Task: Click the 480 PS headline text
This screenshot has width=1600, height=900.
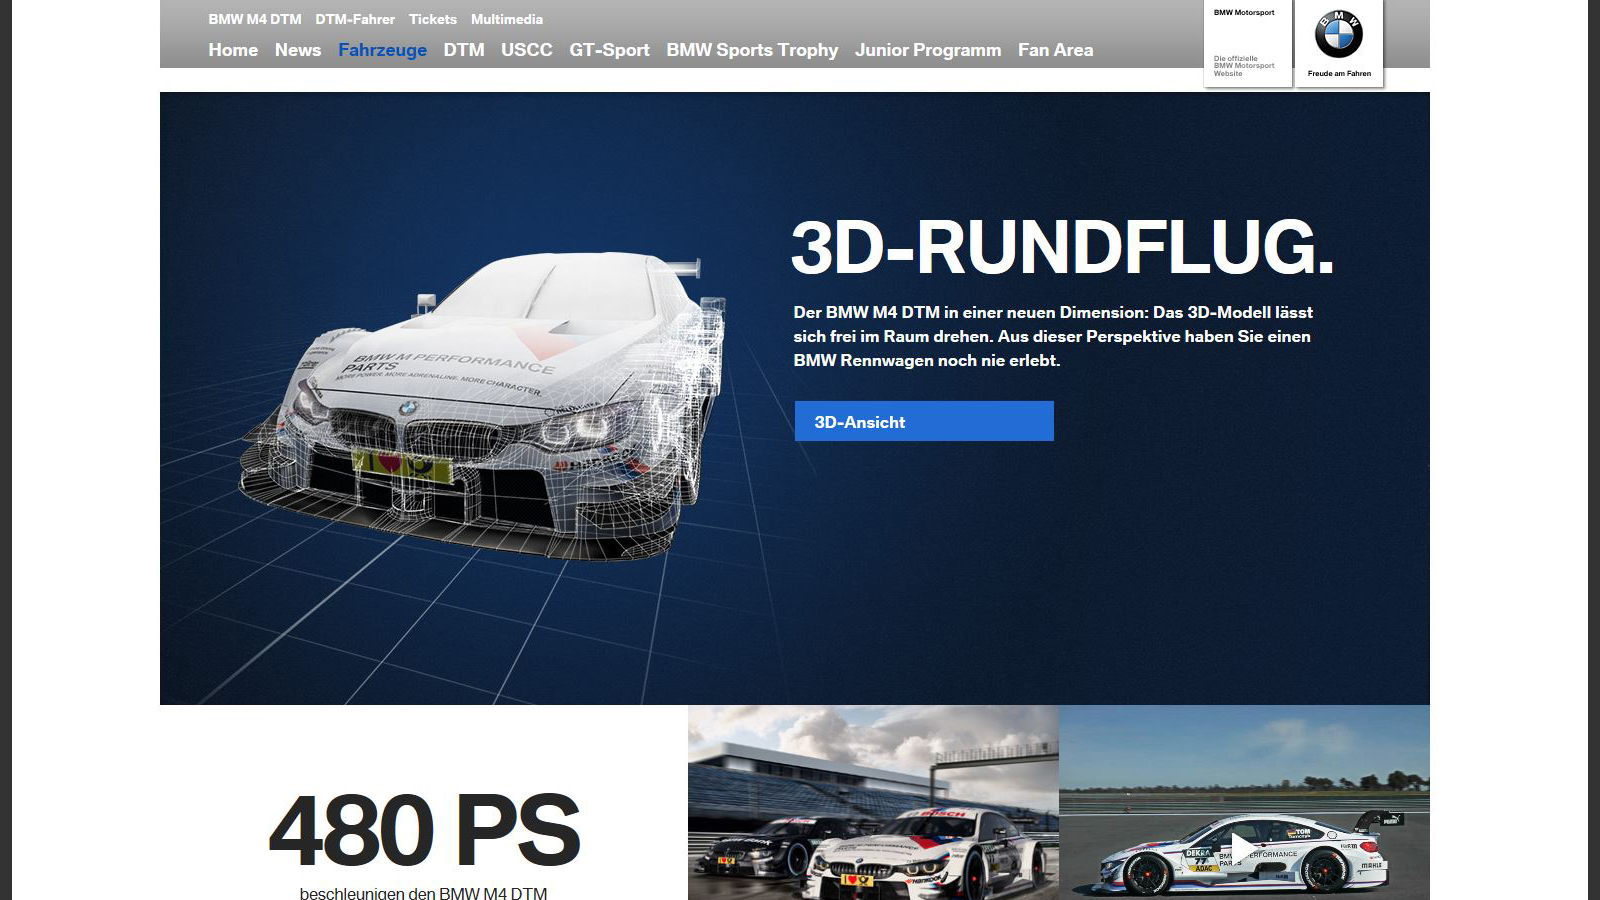Action: click(x=424, y=830)
